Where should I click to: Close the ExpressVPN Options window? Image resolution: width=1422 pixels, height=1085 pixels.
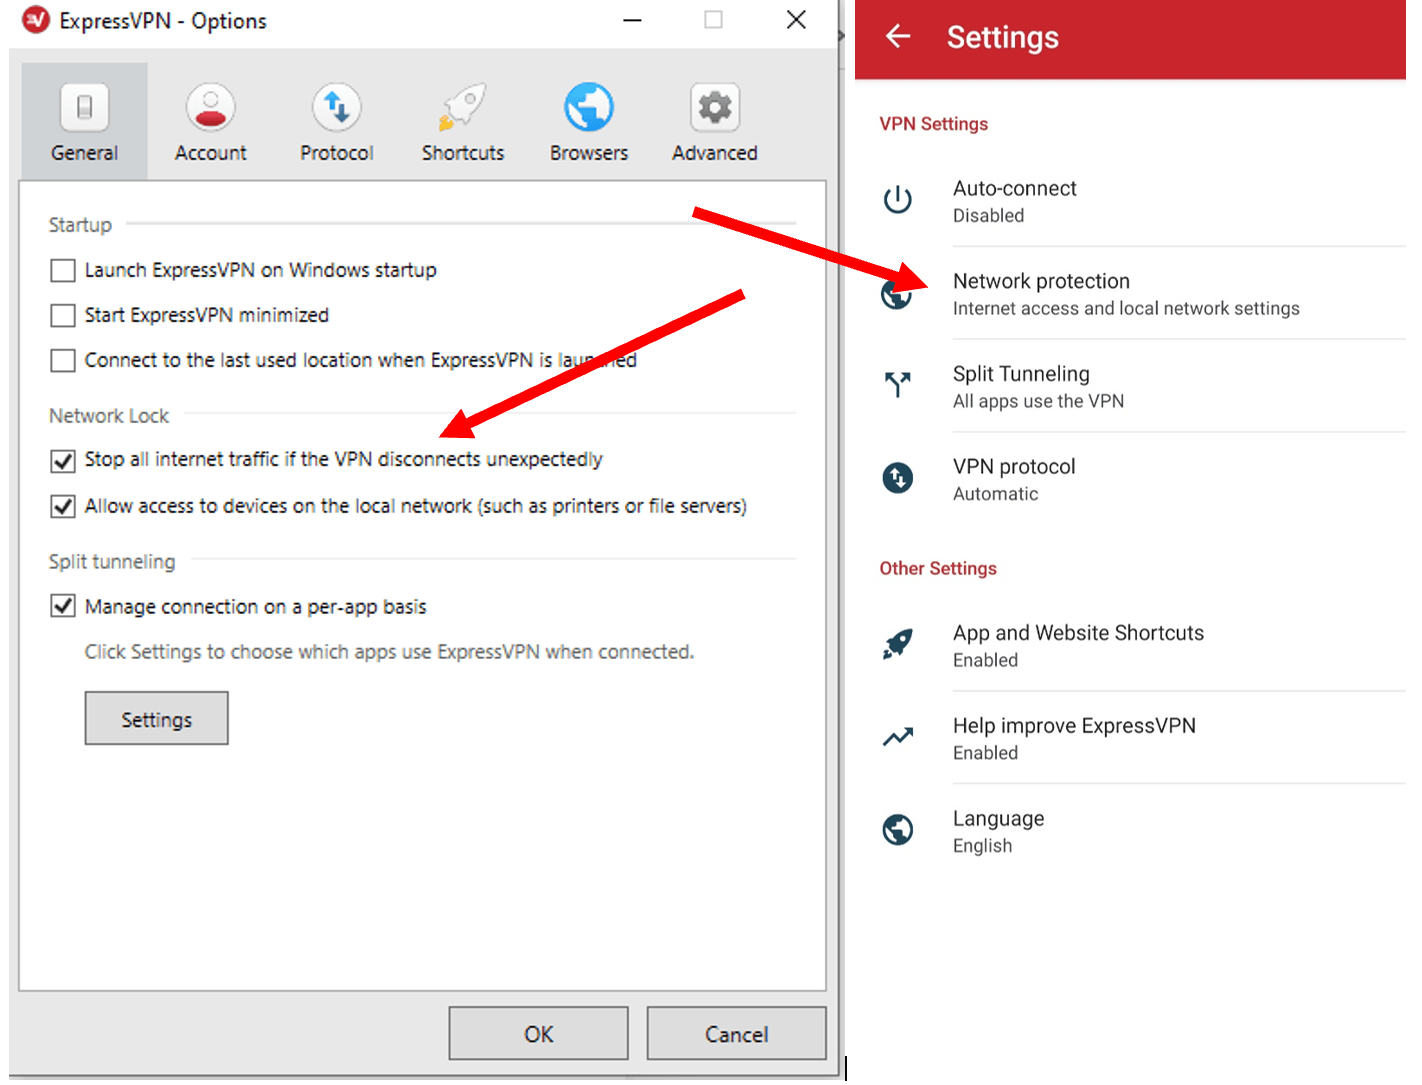click(x=796, y=20)
